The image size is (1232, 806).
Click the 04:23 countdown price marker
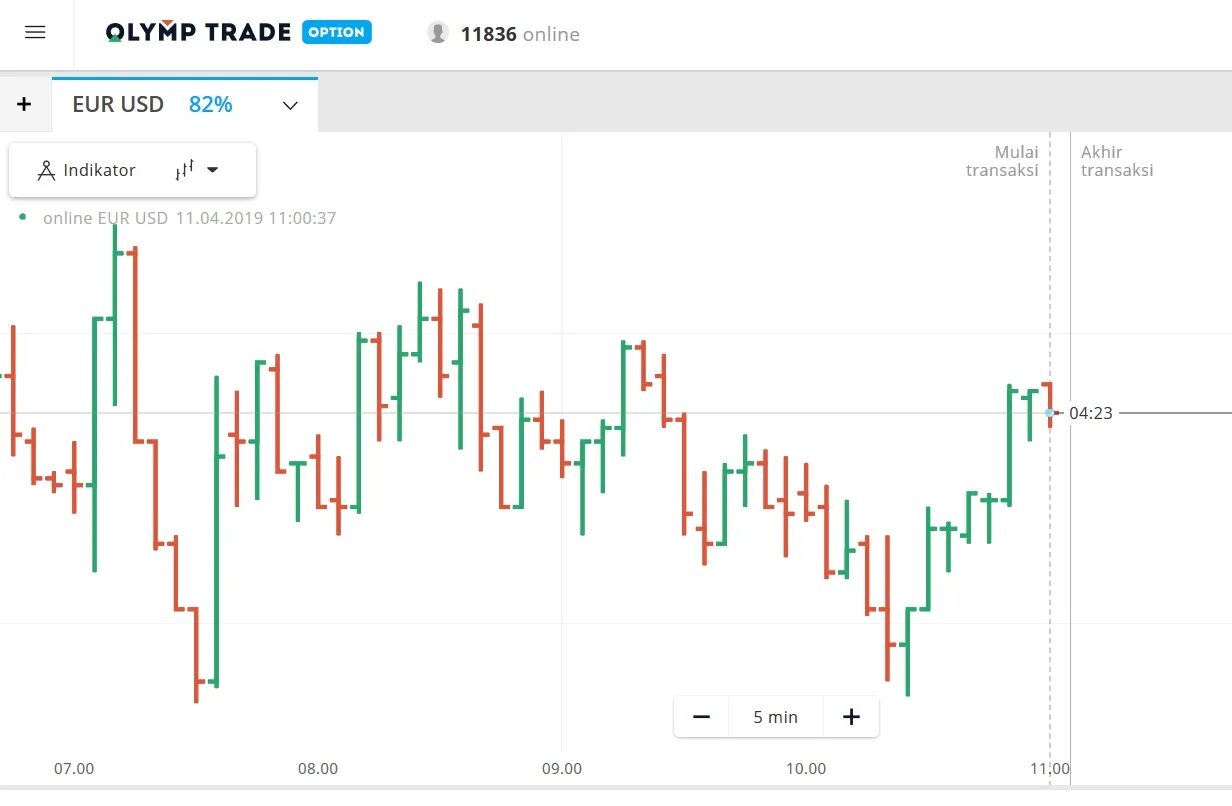(x=1090, y=412)
